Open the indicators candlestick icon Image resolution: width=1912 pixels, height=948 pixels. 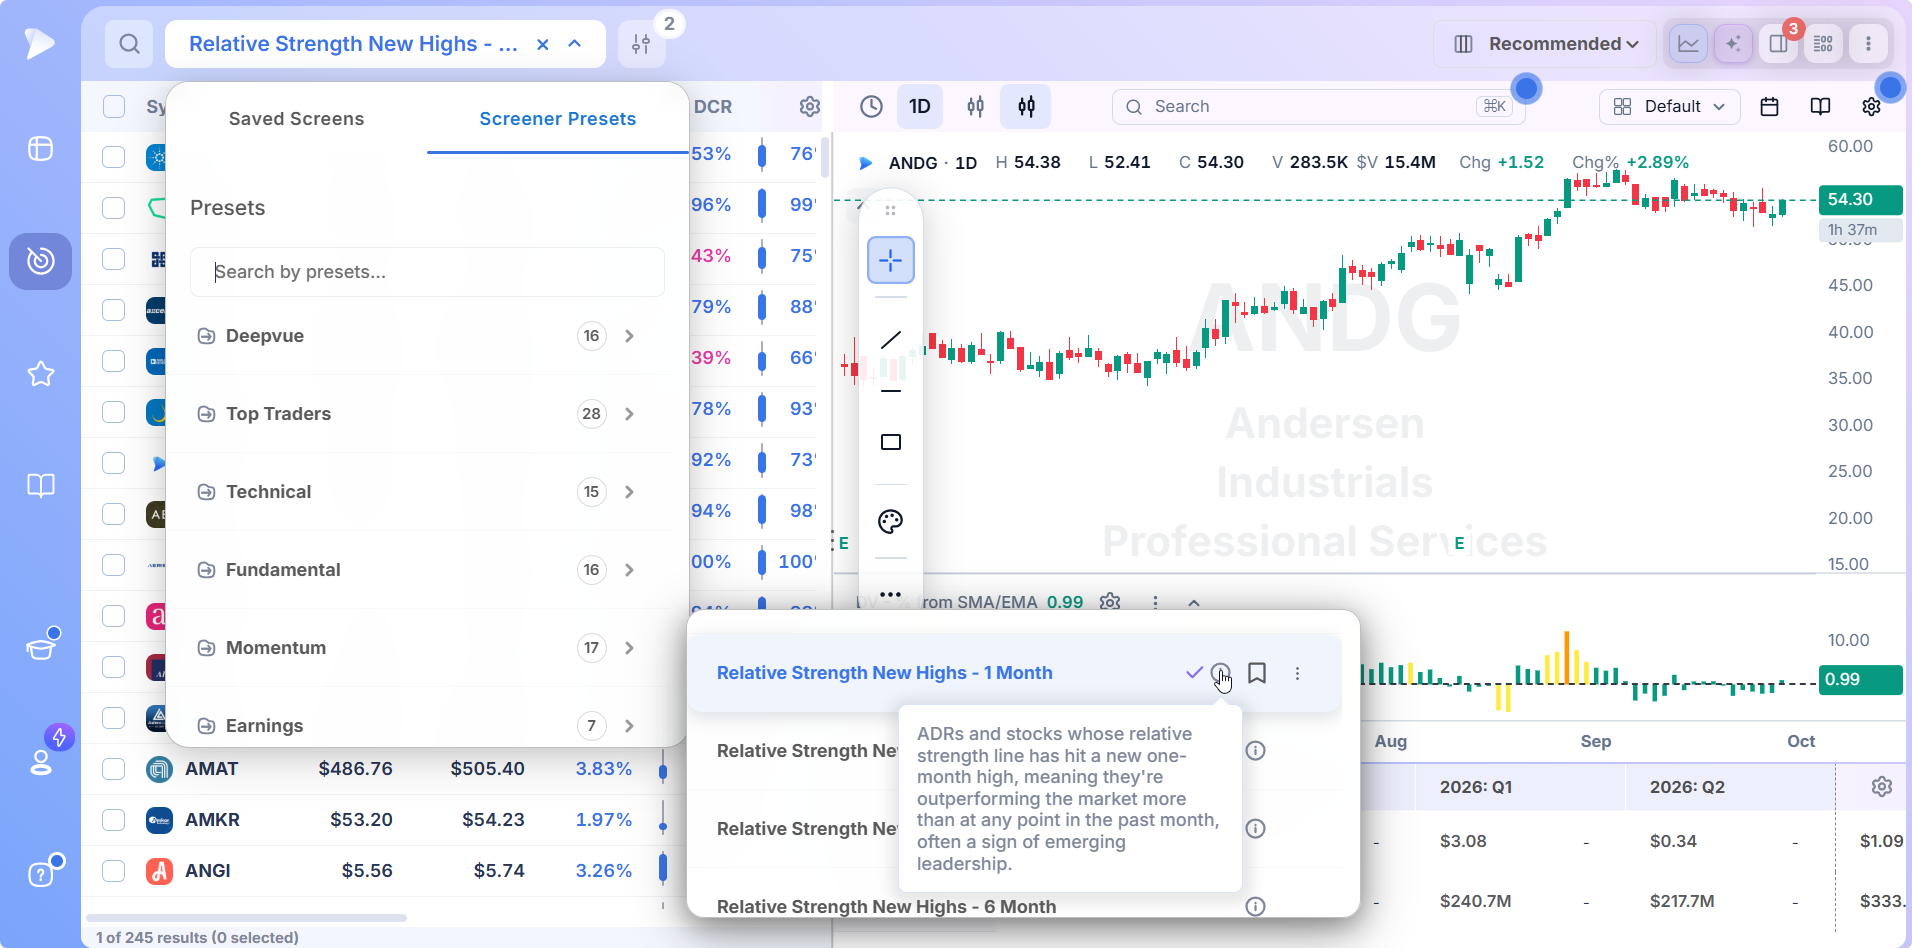(x=975, y=107)
